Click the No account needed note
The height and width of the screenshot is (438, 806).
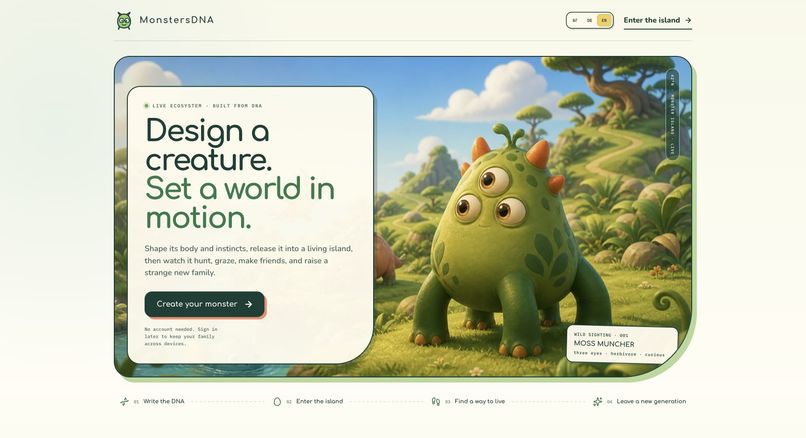coord(181,336)
